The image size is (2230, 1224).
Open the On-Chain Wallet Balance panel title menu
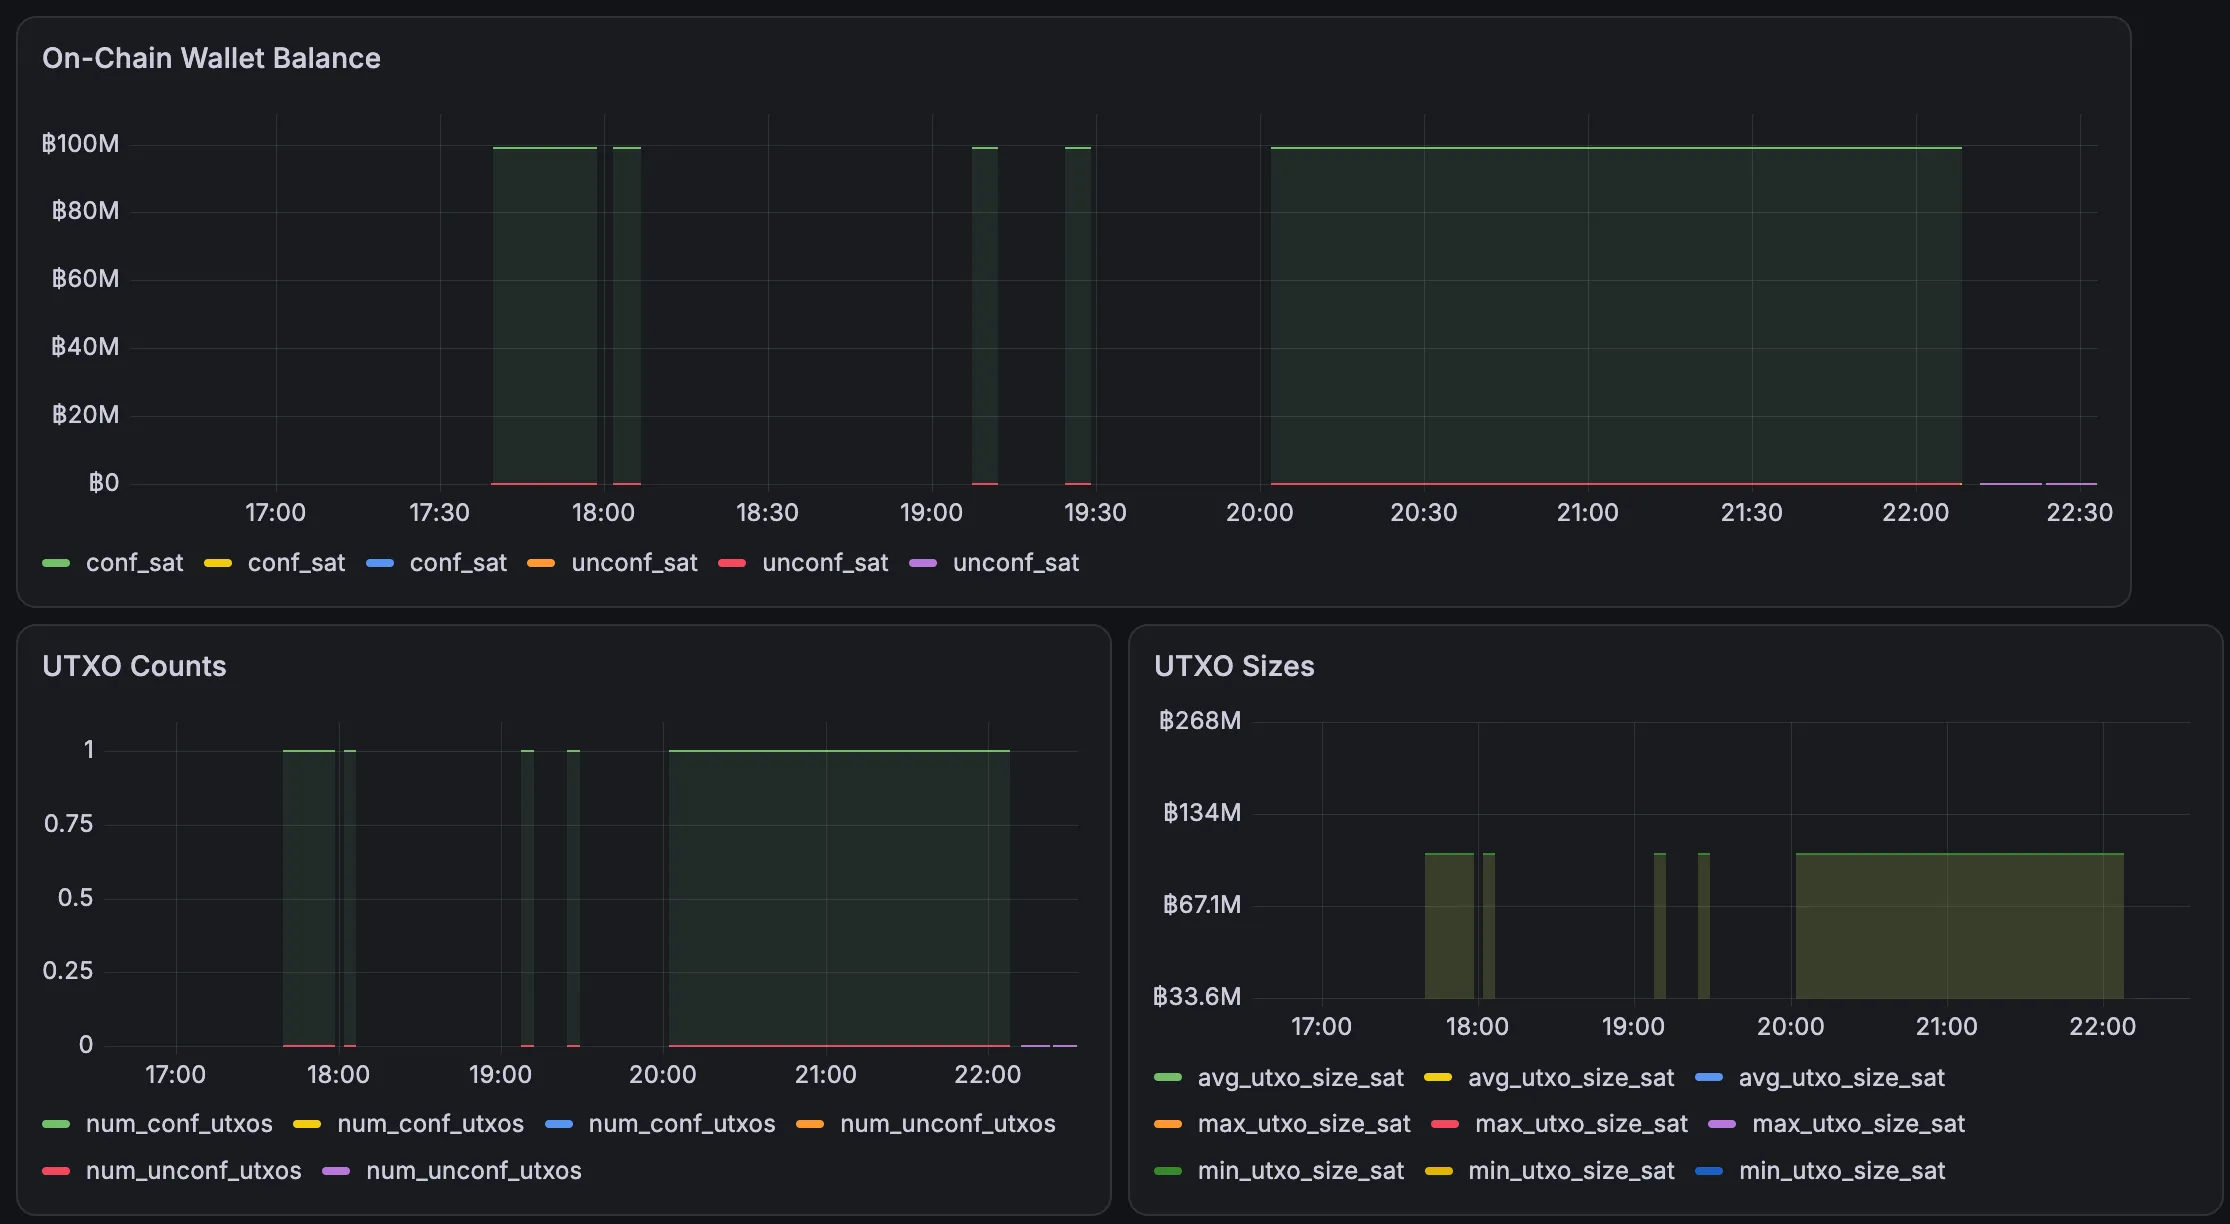point(211,58)
